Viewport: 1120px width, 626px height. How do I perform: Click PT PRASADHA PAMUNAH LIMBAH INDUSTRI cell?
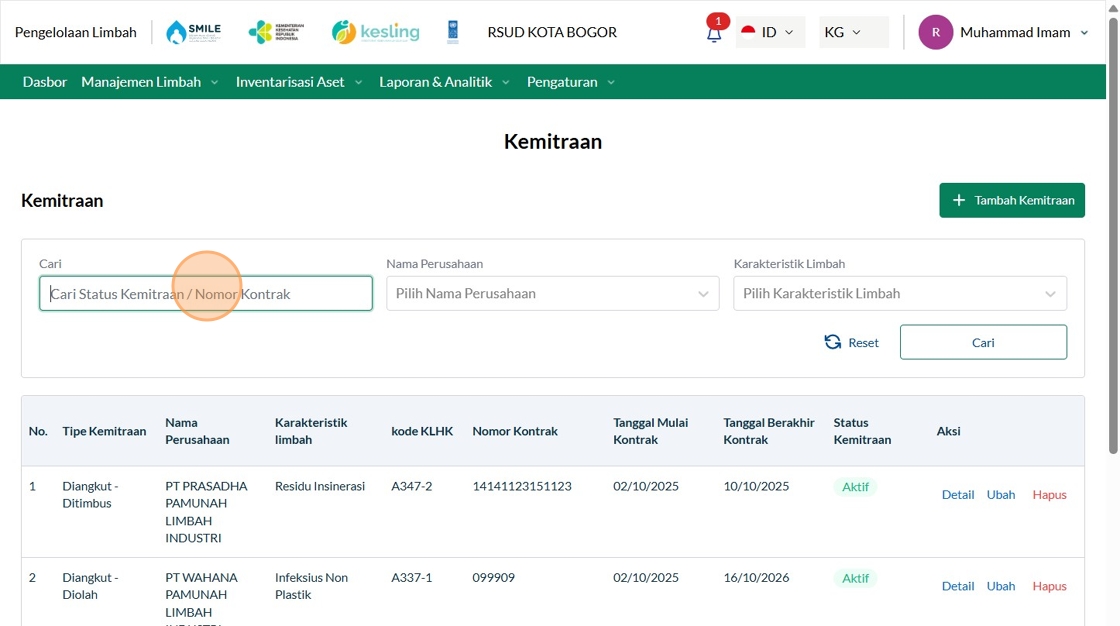point(206,512)
